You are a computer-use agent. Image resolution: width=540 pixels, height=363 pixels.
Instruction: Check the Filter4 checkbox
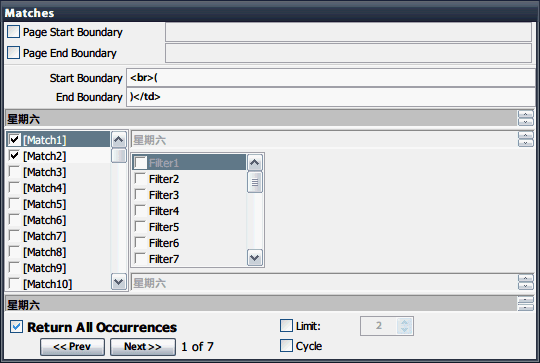(140, 210)
